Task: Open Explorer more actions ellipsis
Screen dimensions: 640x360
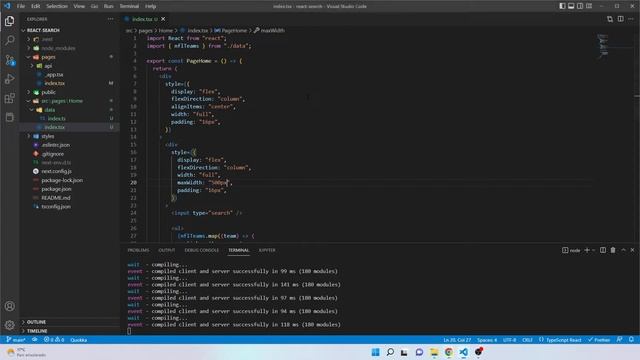Action: [111, 19]
